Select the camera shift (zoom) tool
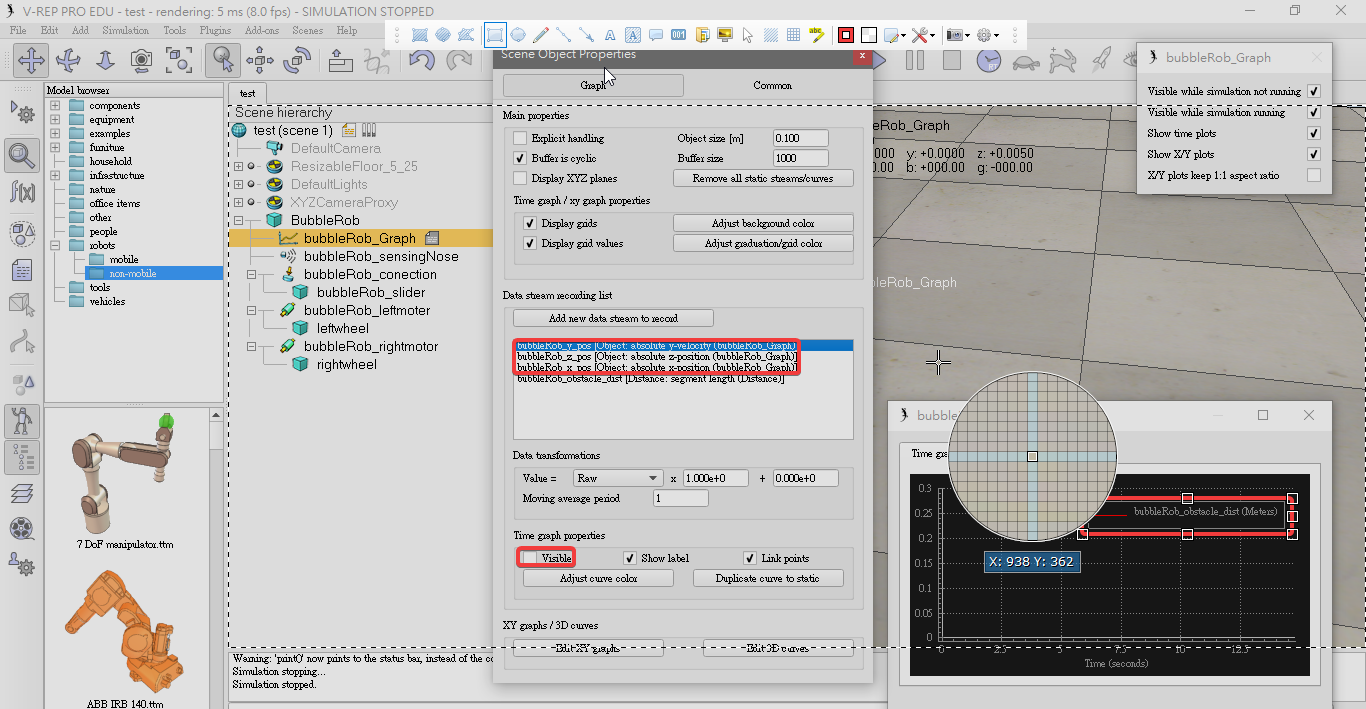The width and height of the screenshot is (1366, 709). [105, 60]
